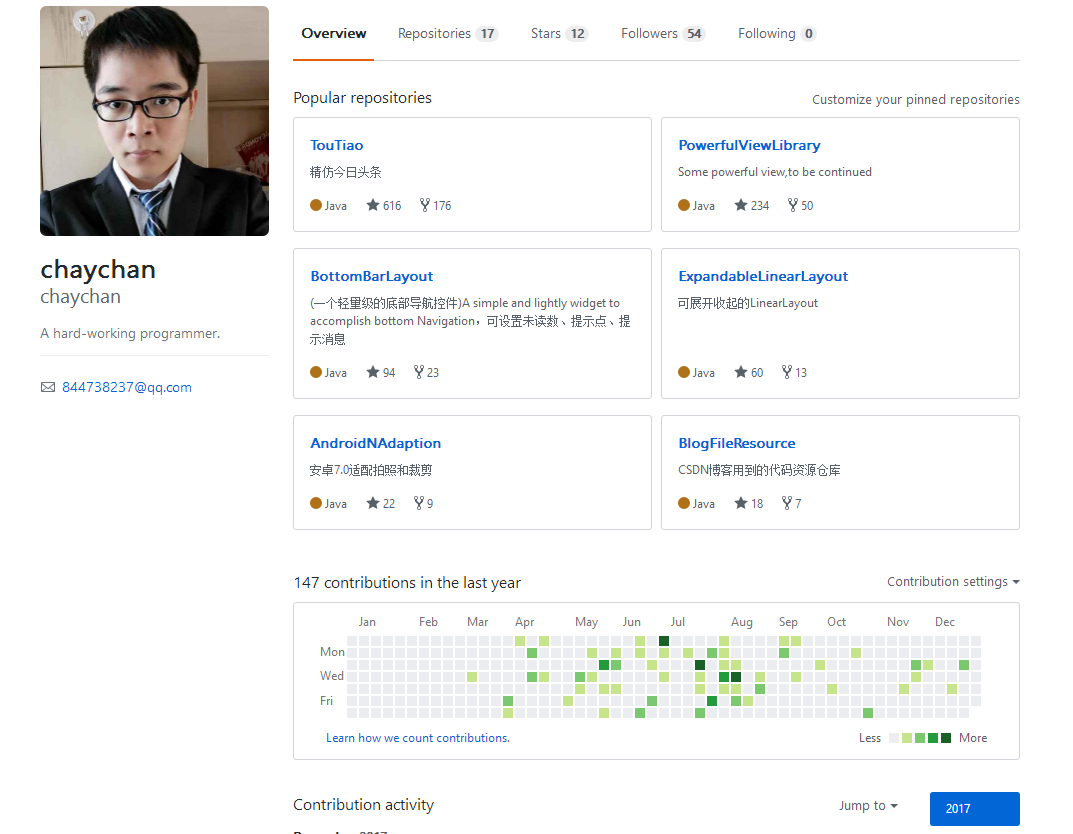Viewport: 1073px width, 834px height.
Task: Open the ExpandableLinearLayout repository link
Action: (x=763, y=276)
